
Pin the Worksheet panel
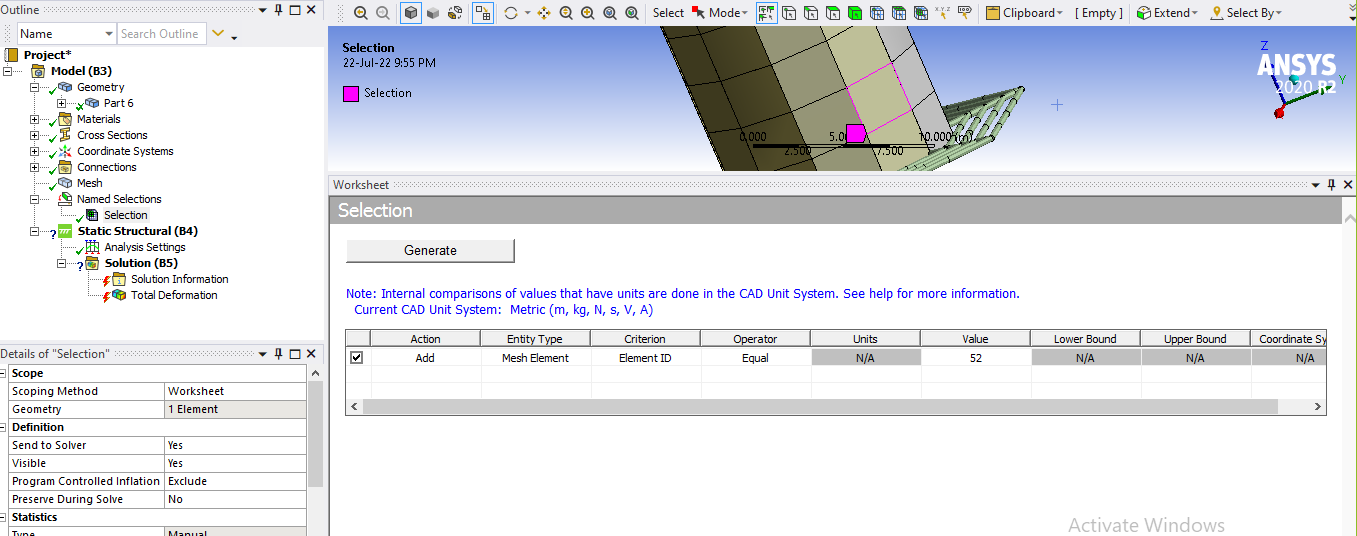pyautogui.click(x=1331, y=185)
